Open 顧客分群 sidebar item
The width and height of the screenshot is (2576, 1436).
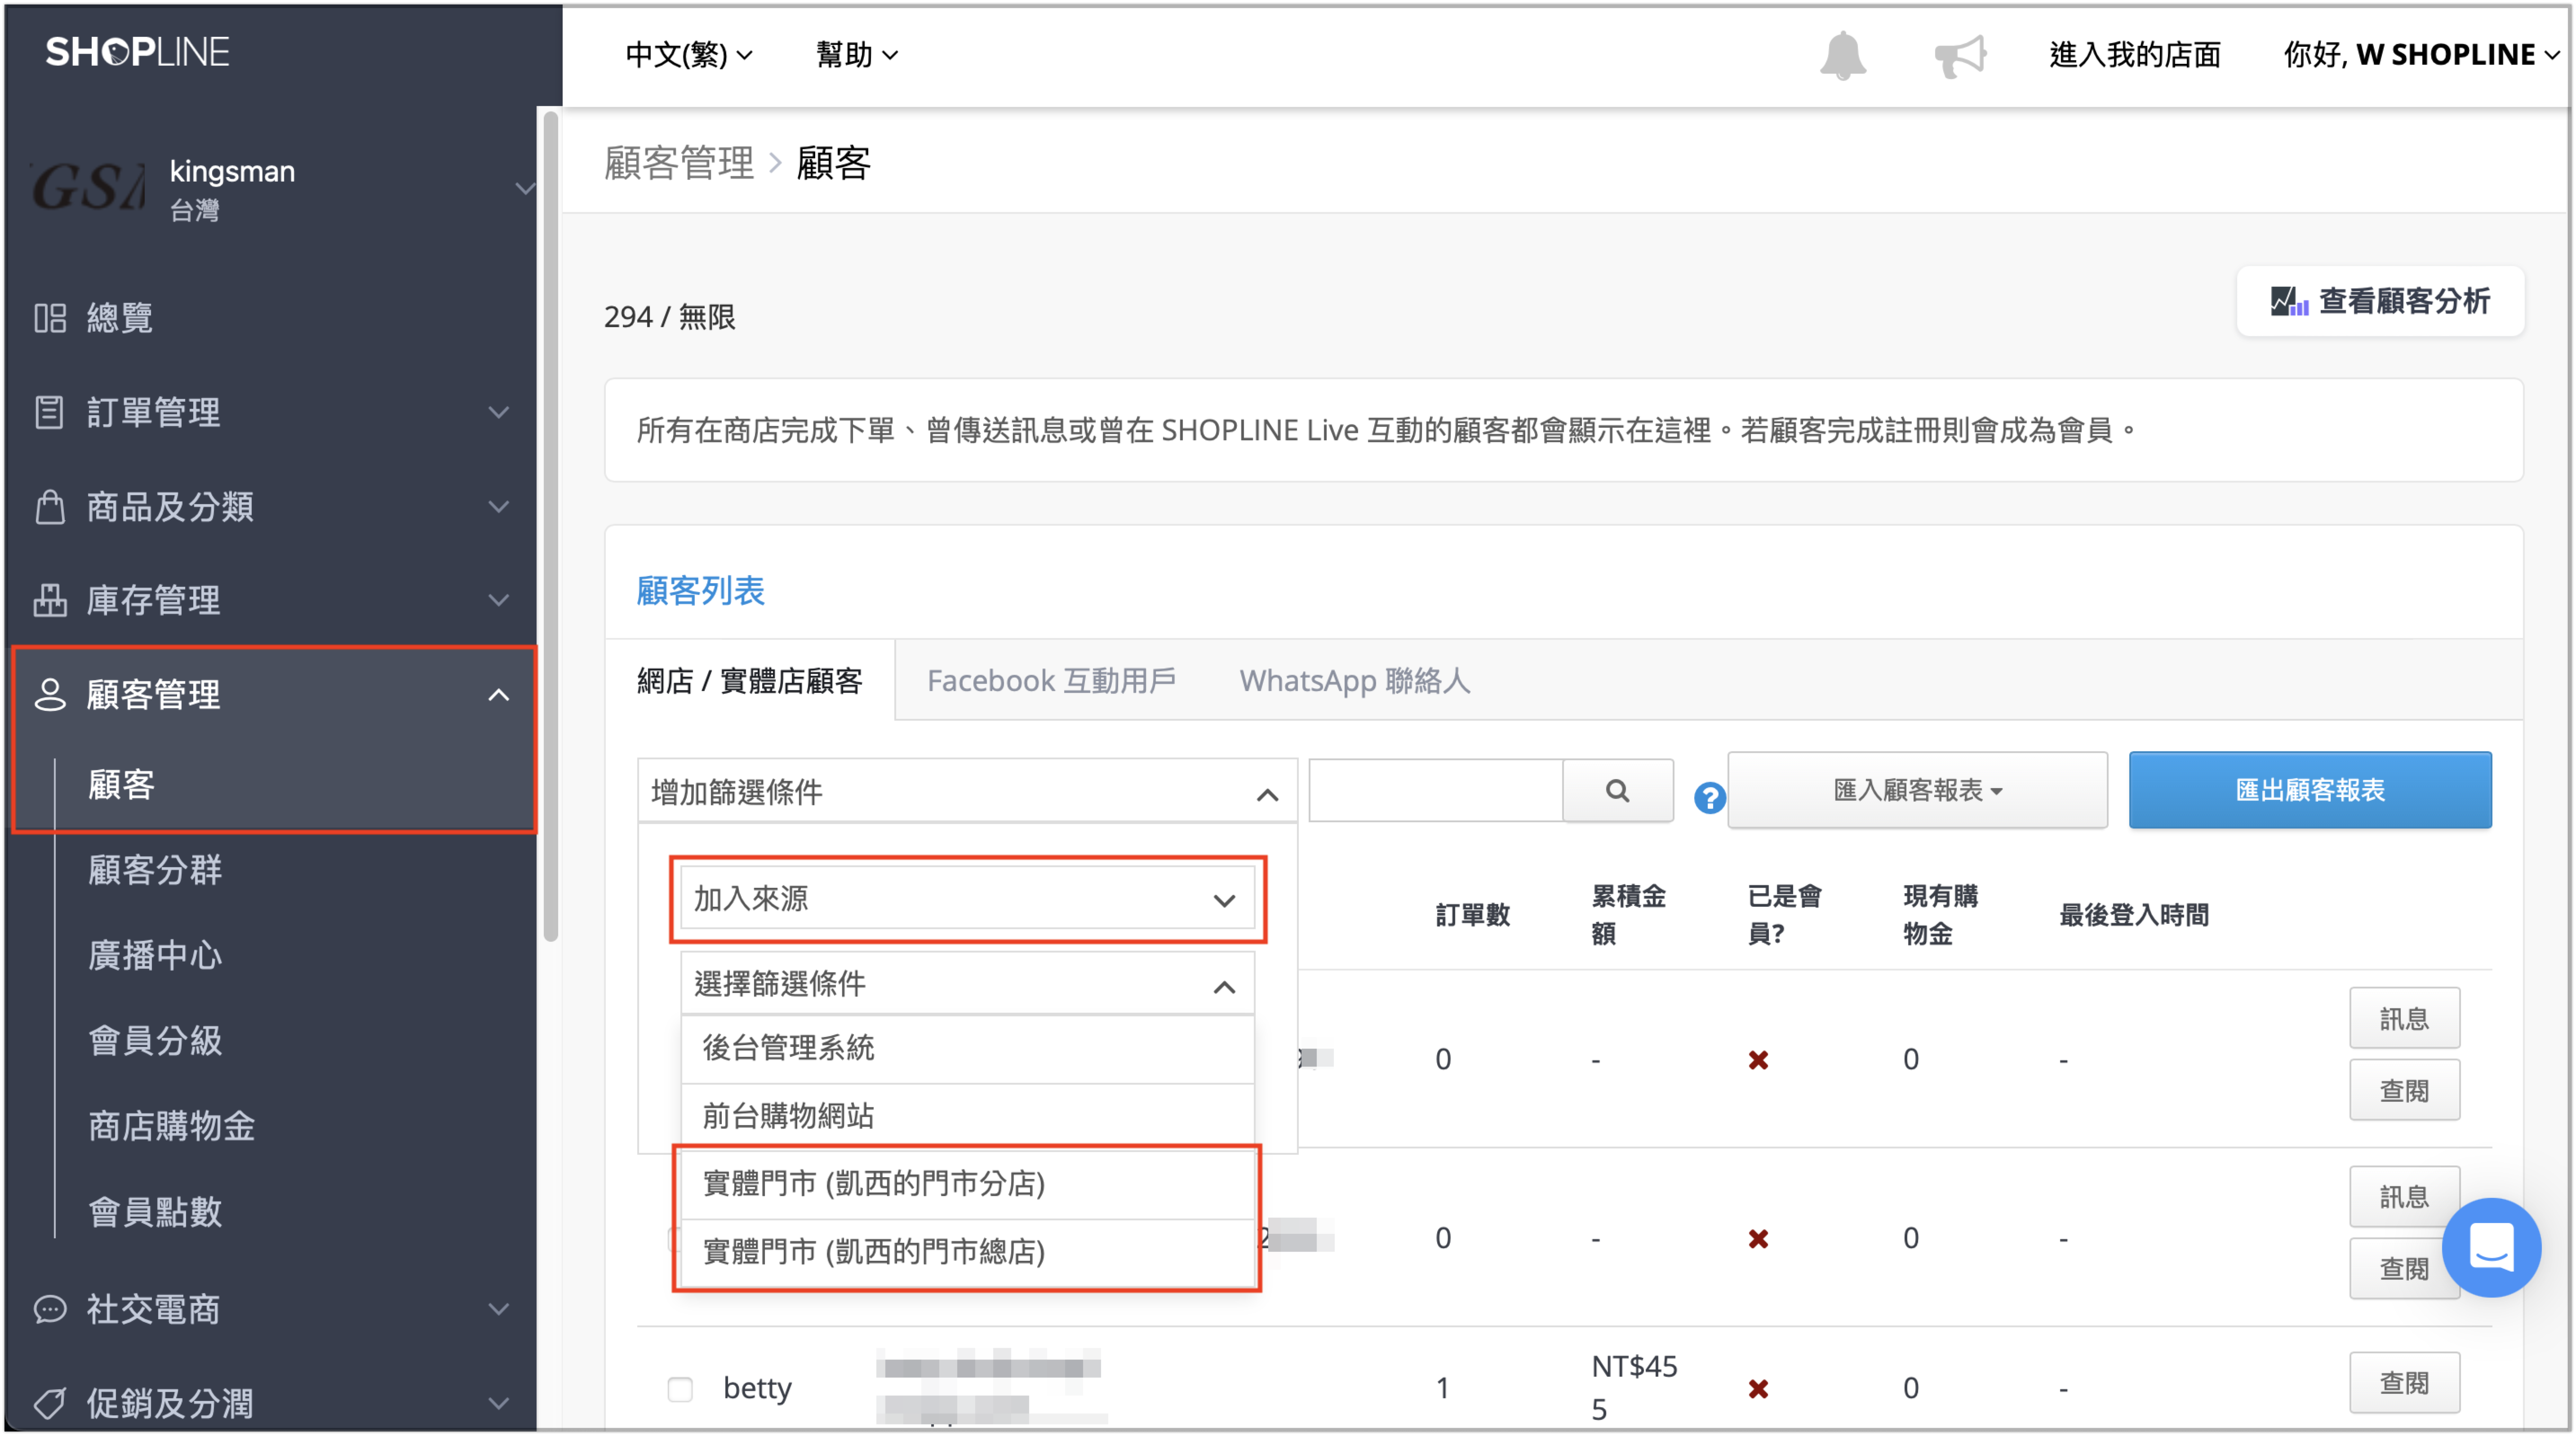[155, 870]
